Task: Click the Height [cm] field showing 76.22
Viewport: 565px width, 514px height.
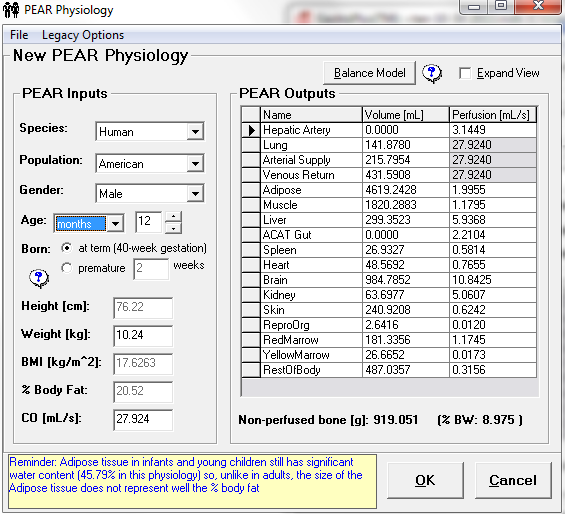Action: pyautogui.click(x=143, y=307)
